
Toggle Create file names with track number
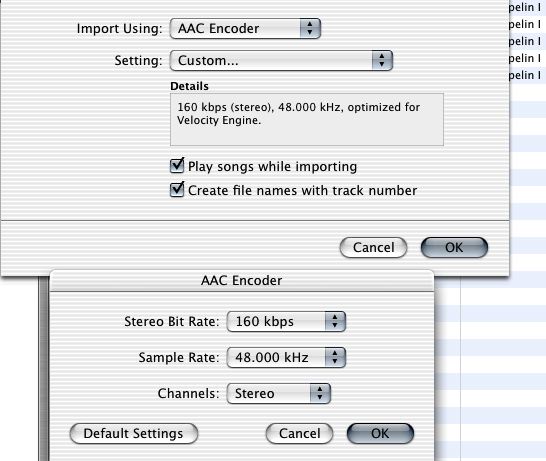click(x=177, y=190)
